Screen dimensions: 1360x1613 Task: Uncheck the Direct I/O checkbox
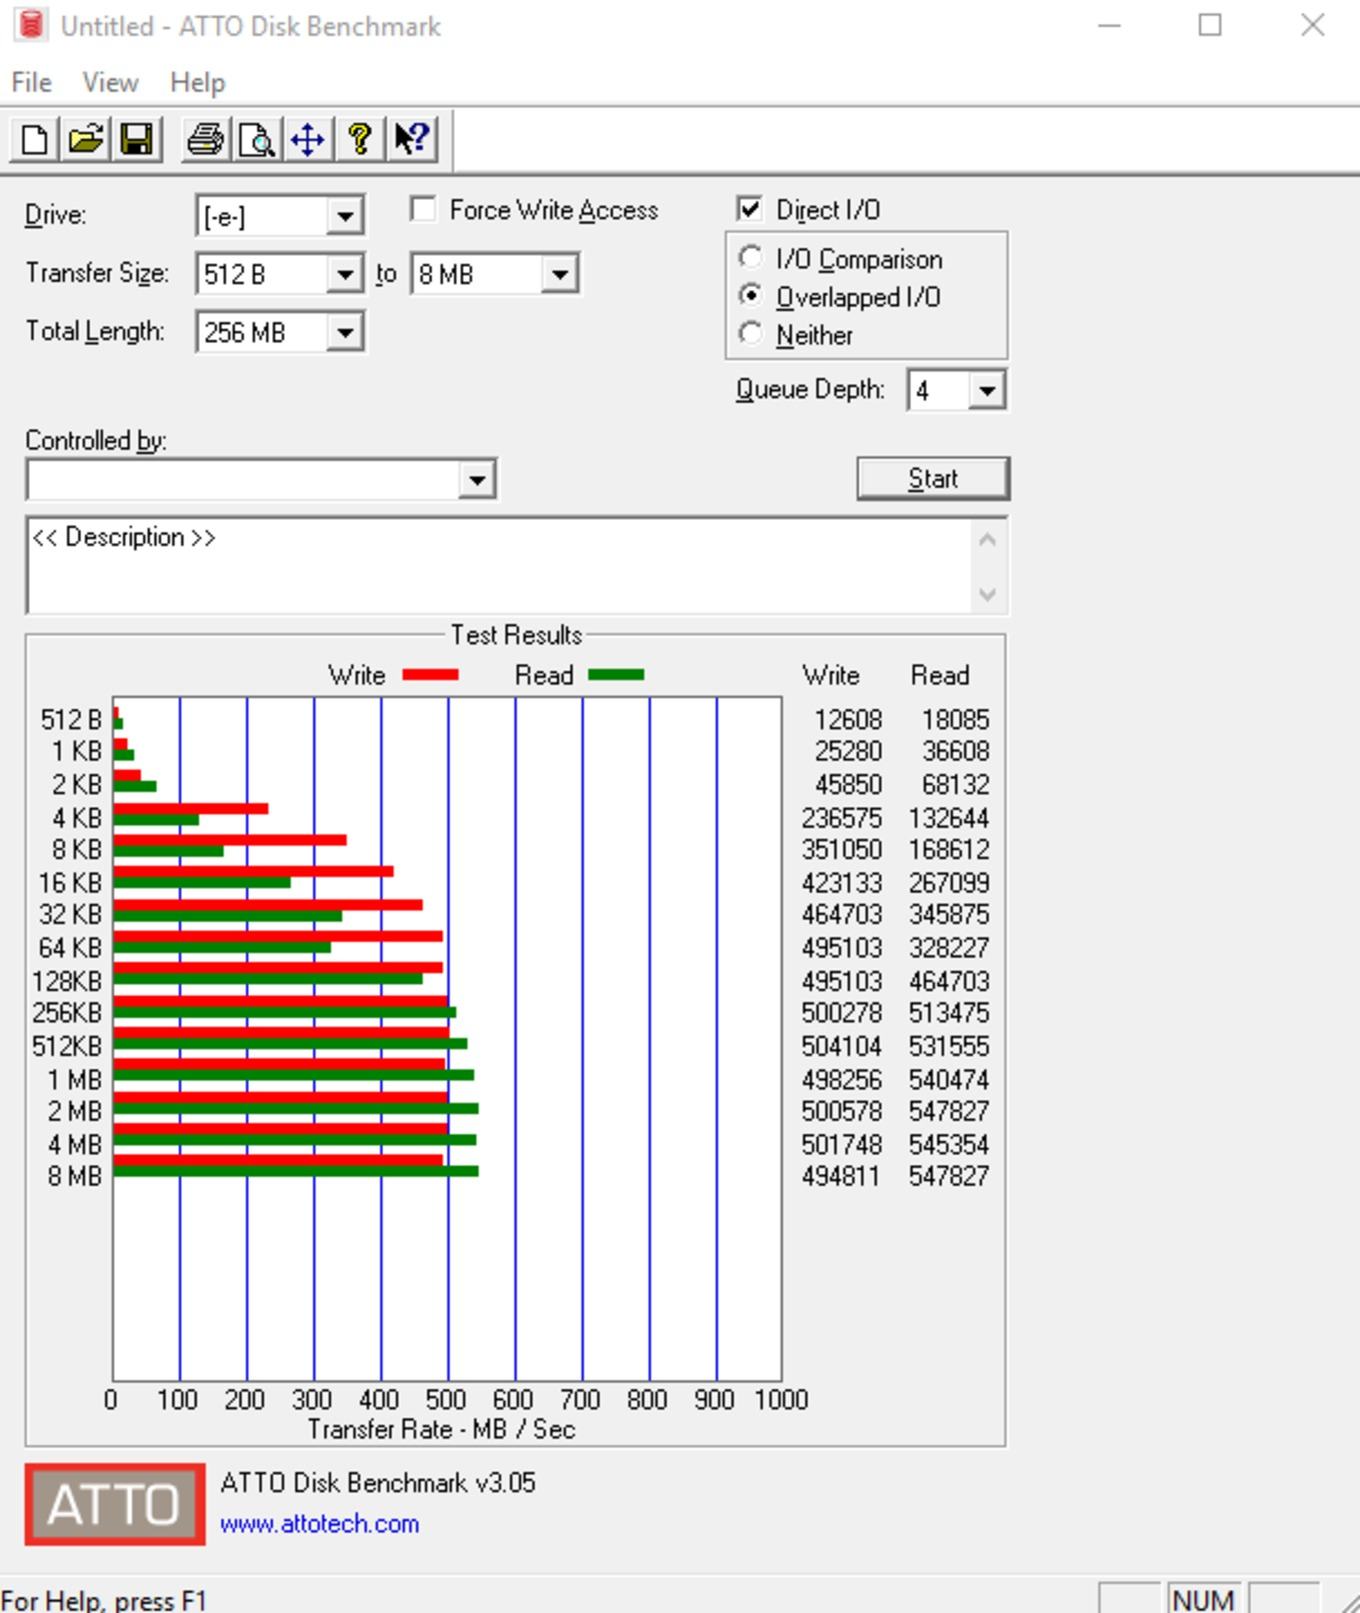[x=749, y=209]
